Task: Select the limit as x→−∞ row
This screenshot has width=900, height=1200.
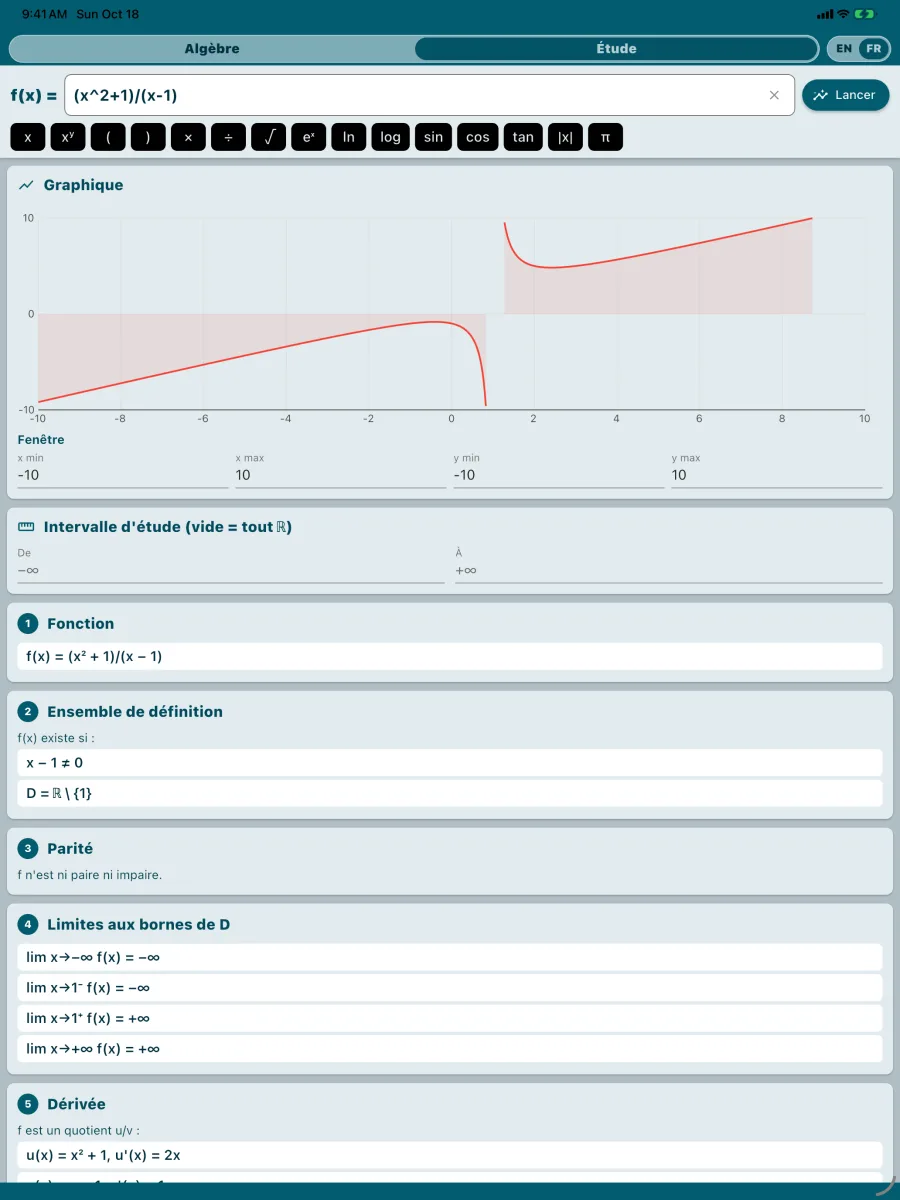Action: click(x=450, y=957)
